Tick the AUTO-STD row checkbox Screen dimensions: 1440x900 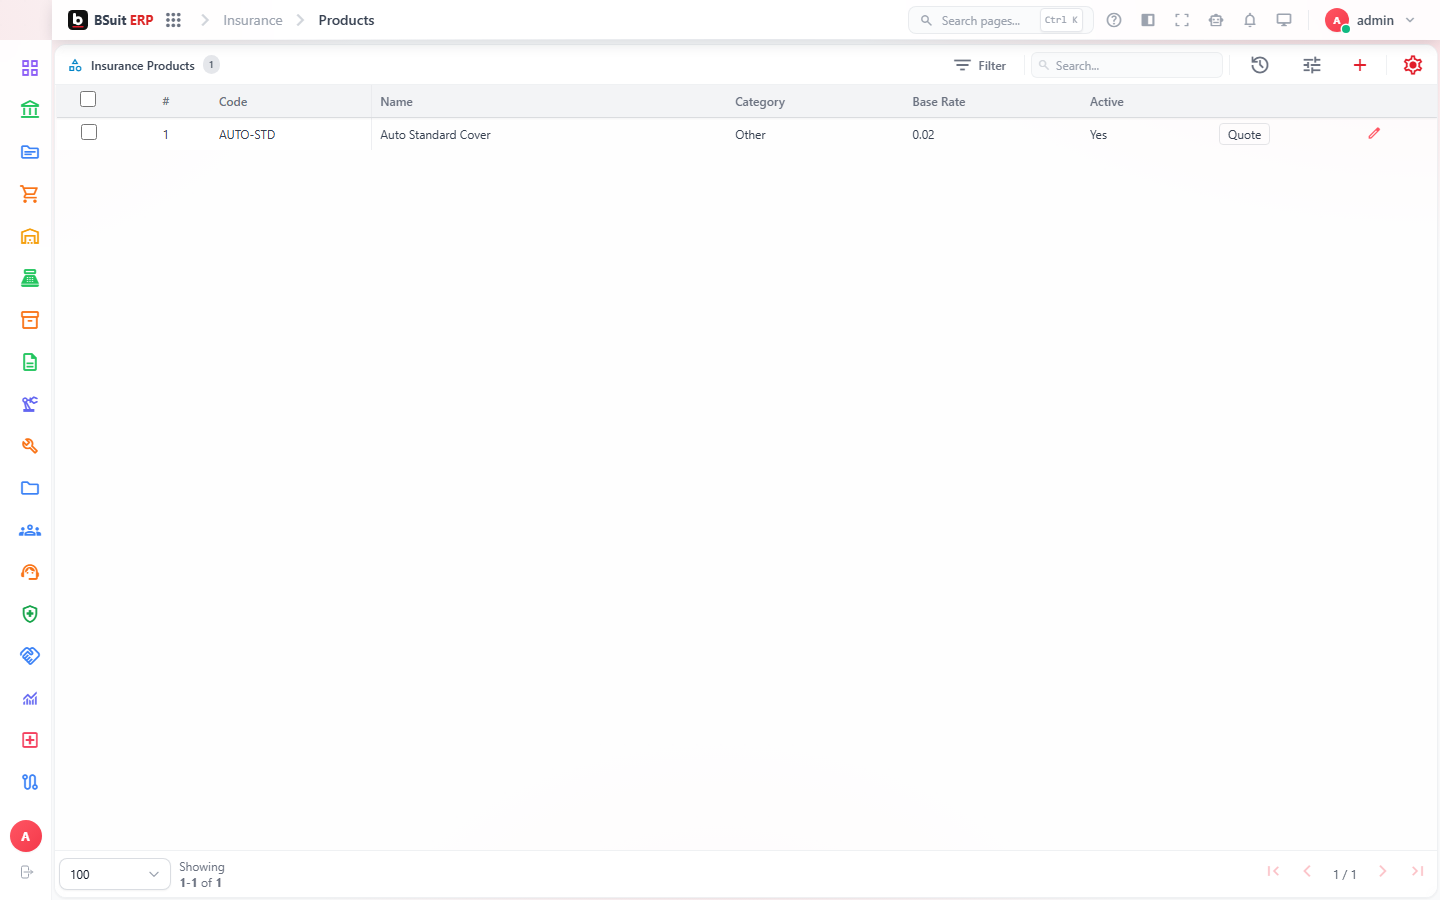point(89,132)
